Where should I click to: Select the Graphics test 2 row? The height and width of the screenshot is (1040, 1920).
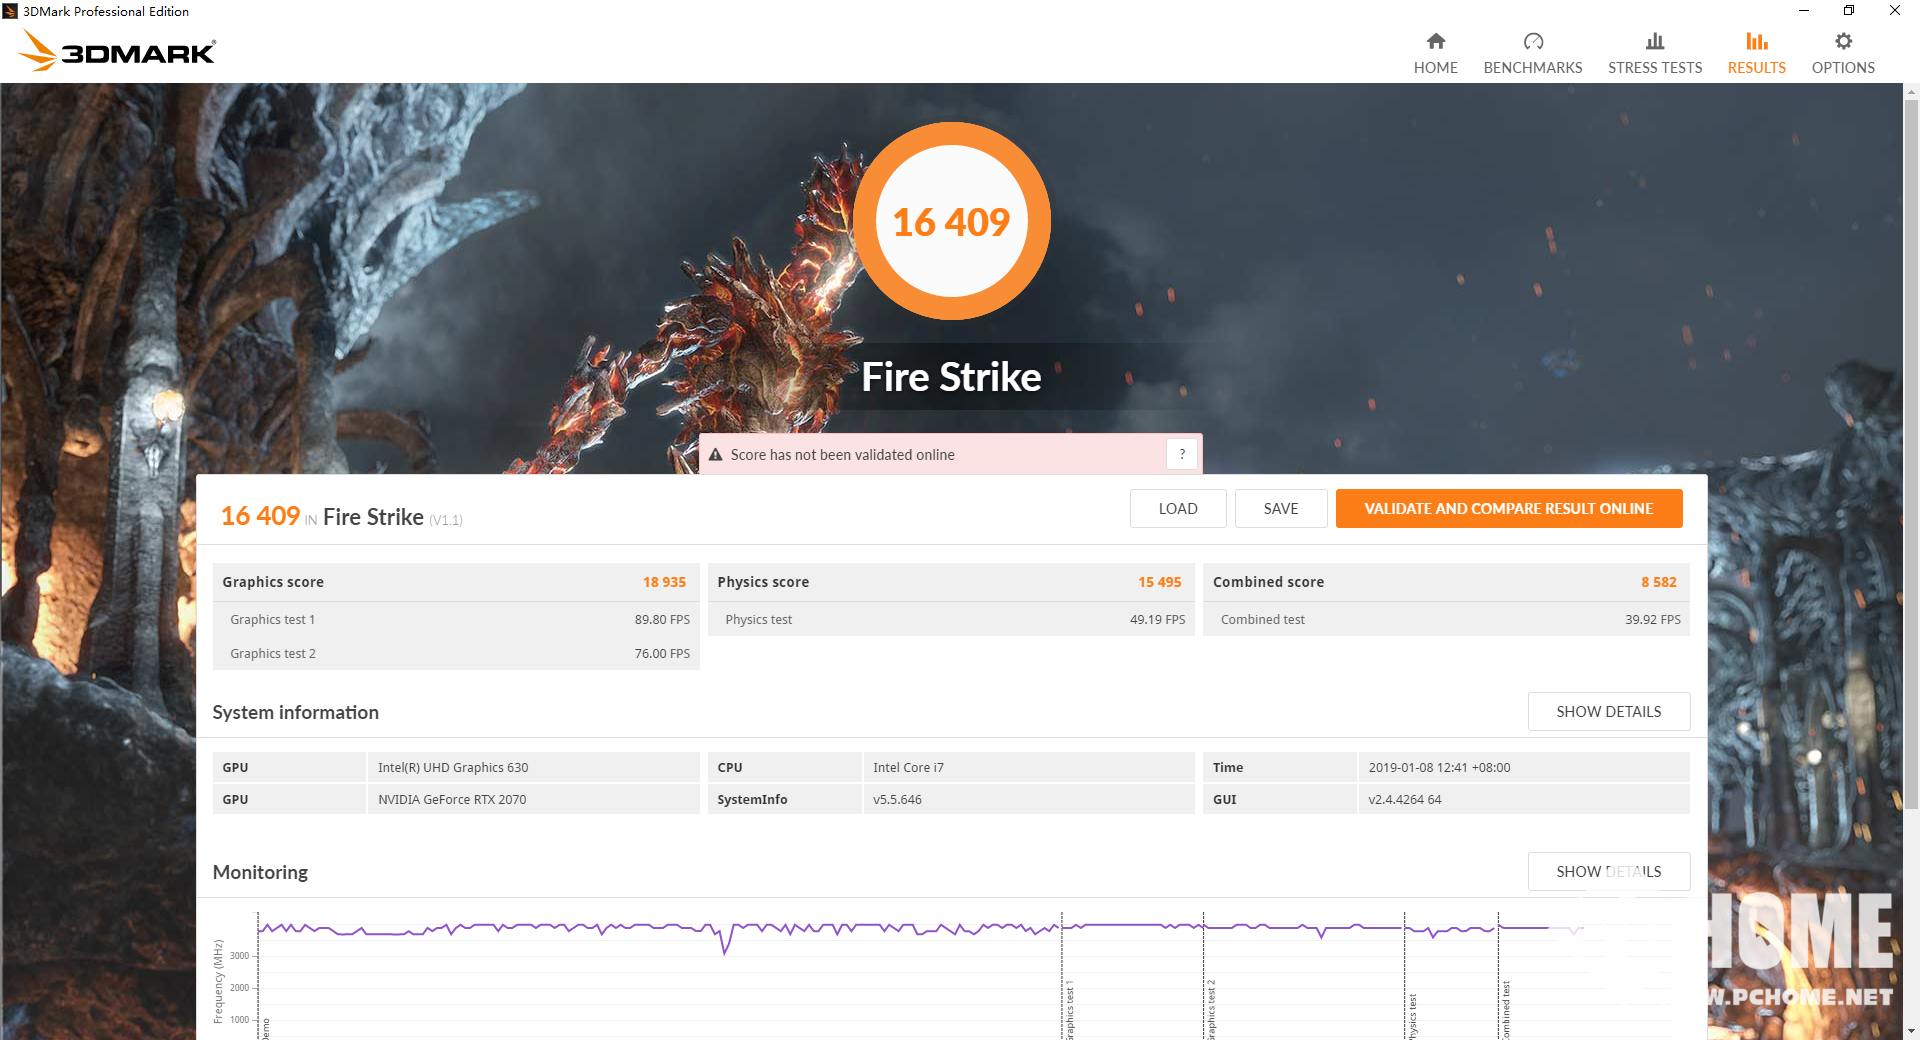456,653
